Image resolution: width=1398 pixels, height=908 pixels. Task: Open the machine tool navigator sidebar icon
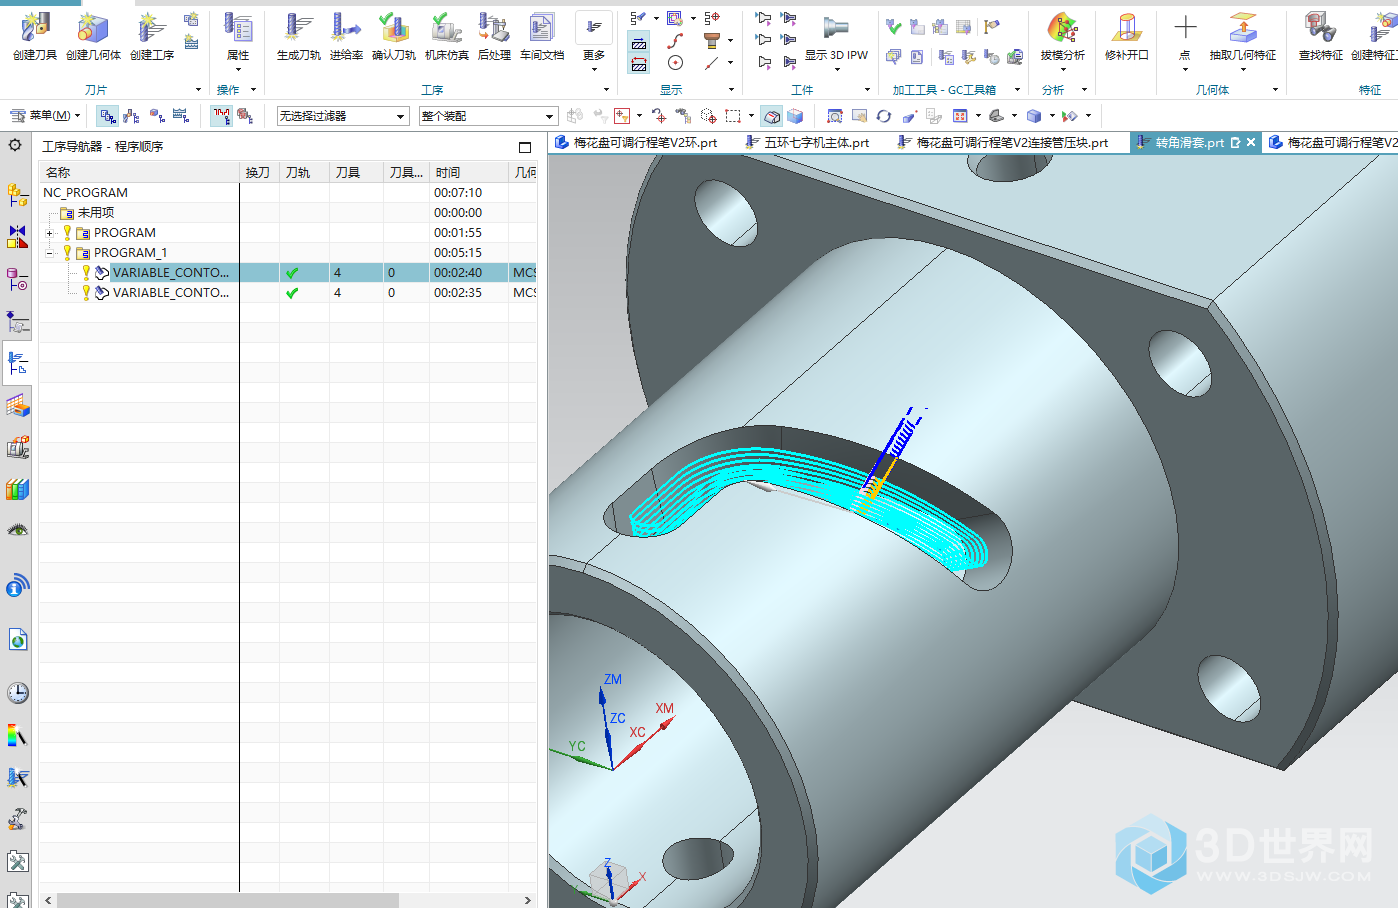[17, 447]
